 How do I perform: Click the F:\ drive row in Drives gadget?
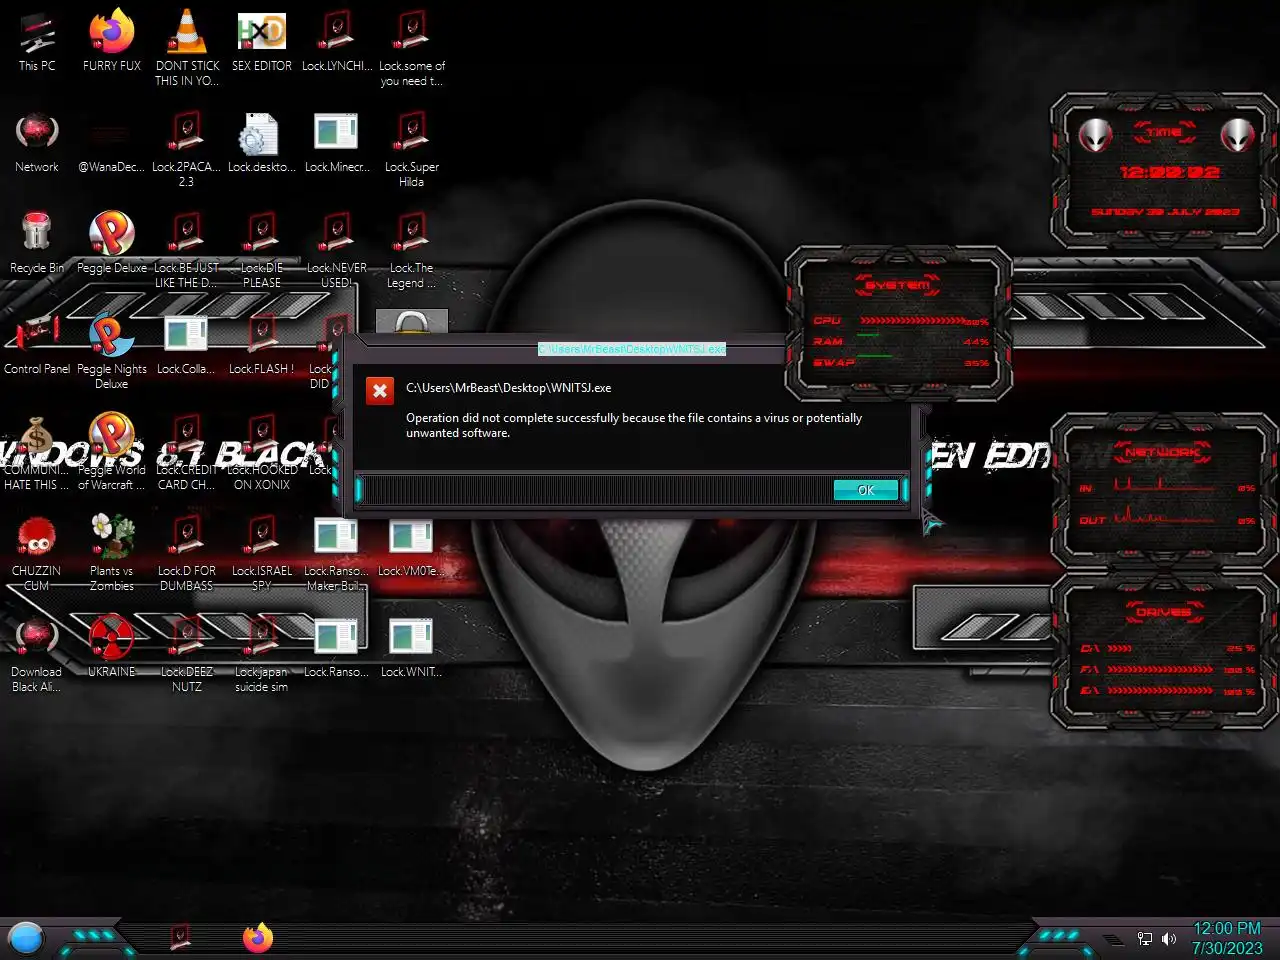click(x=1168, y=669)
